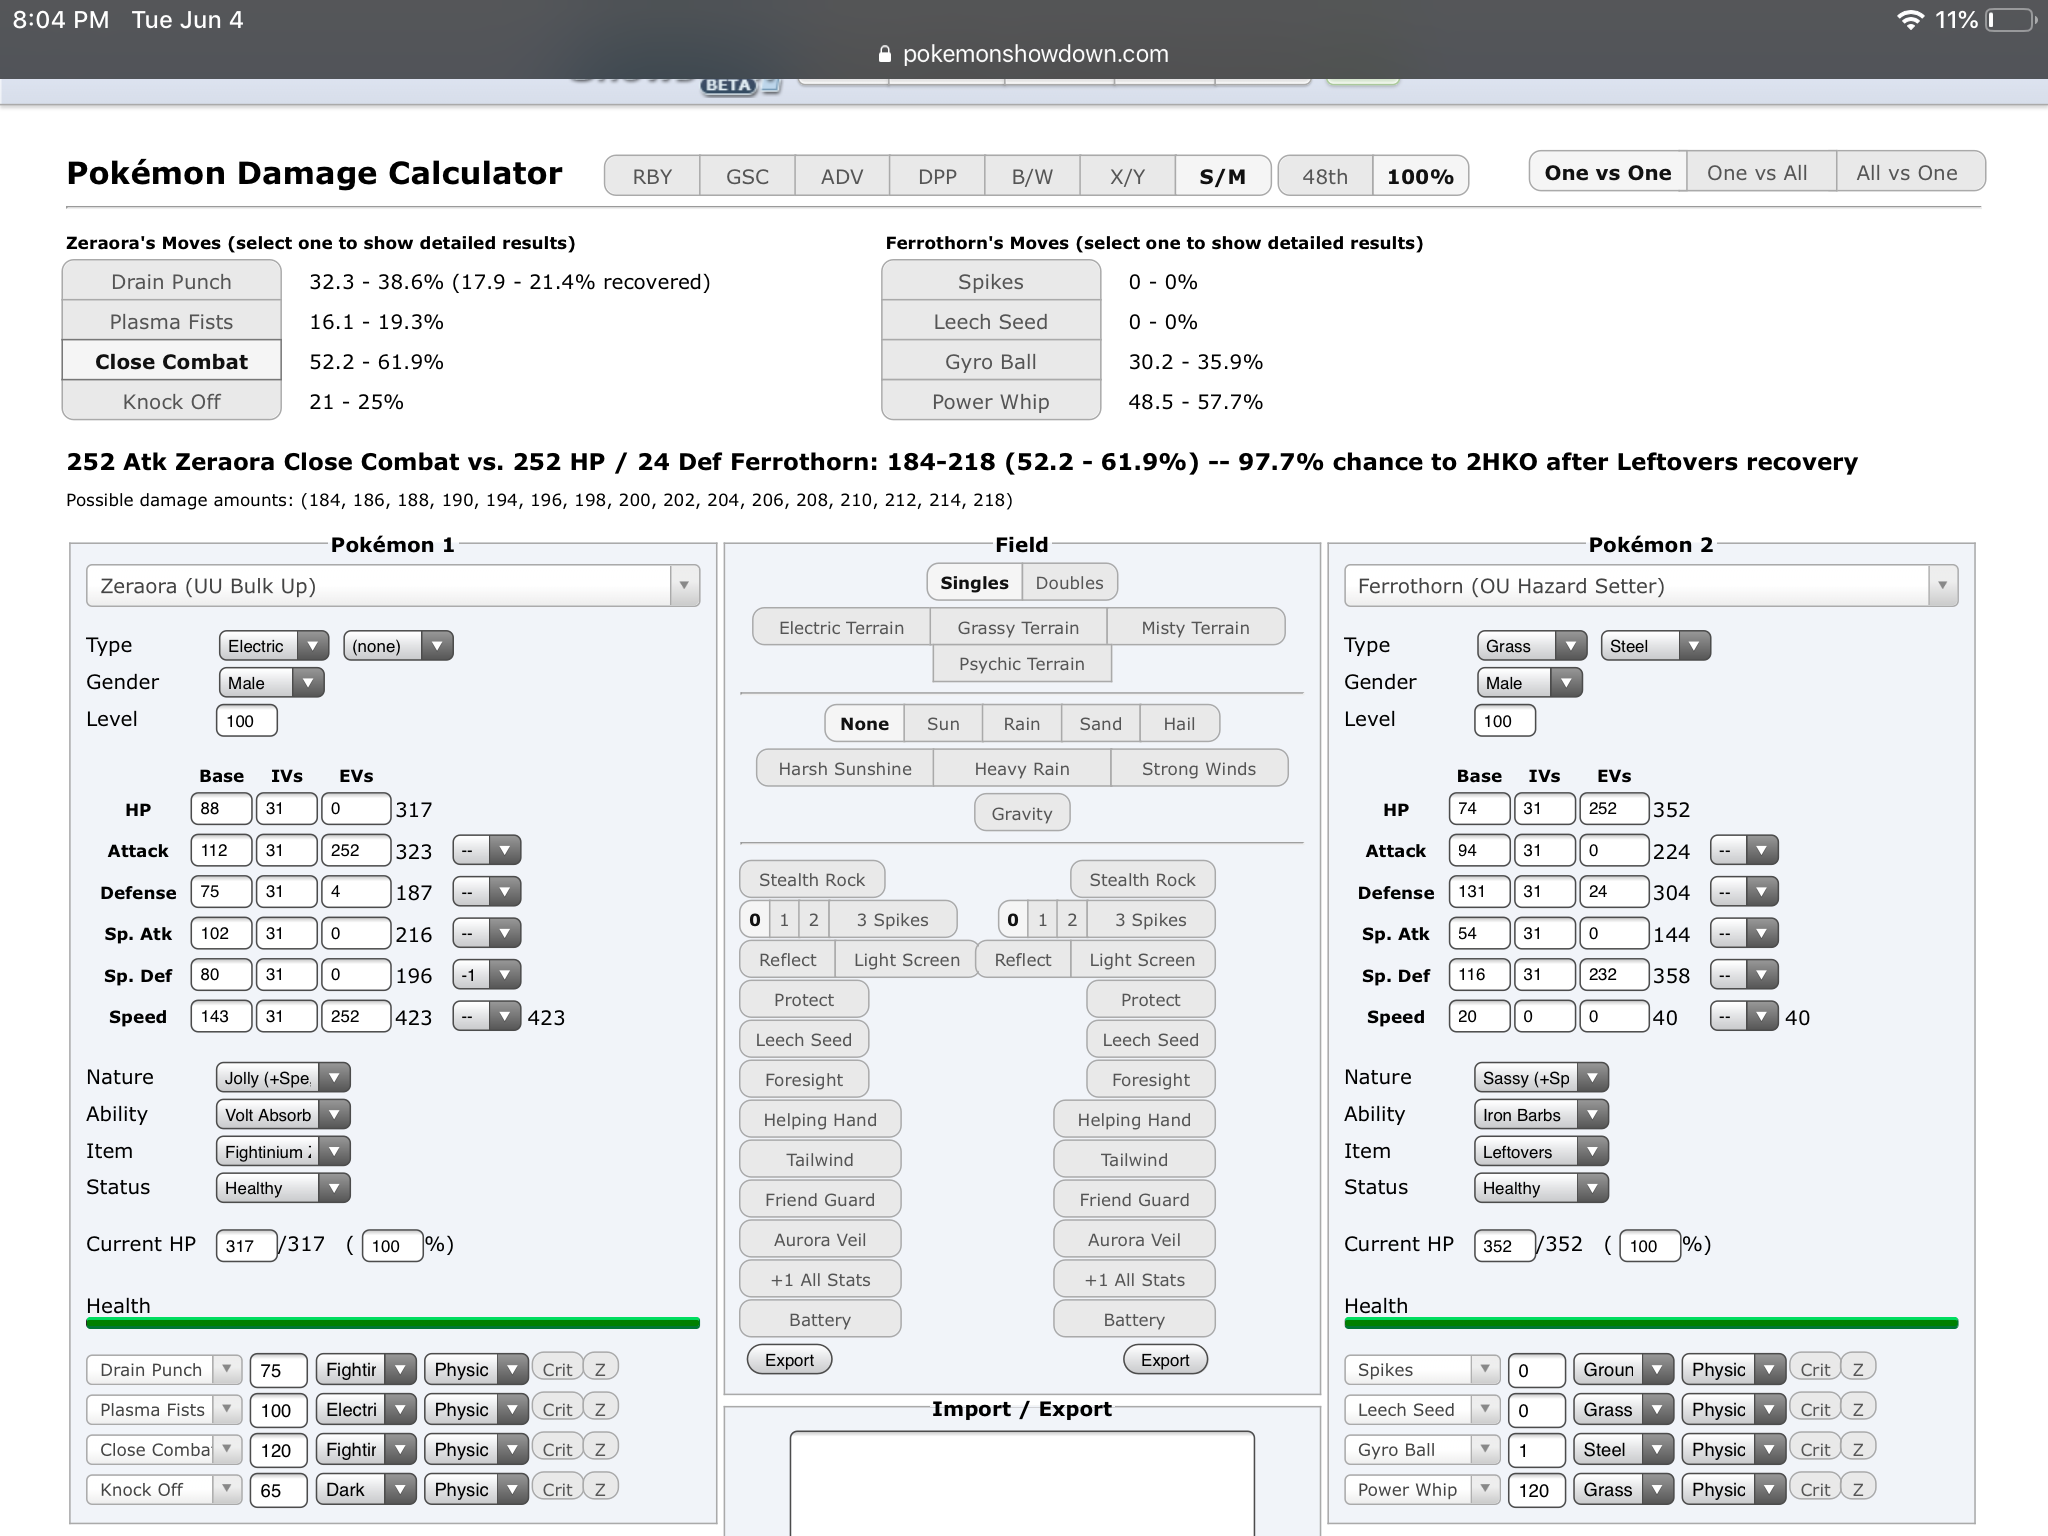
Task: Click Zeraora's Attack EVs field
Action: click(355, 850)
